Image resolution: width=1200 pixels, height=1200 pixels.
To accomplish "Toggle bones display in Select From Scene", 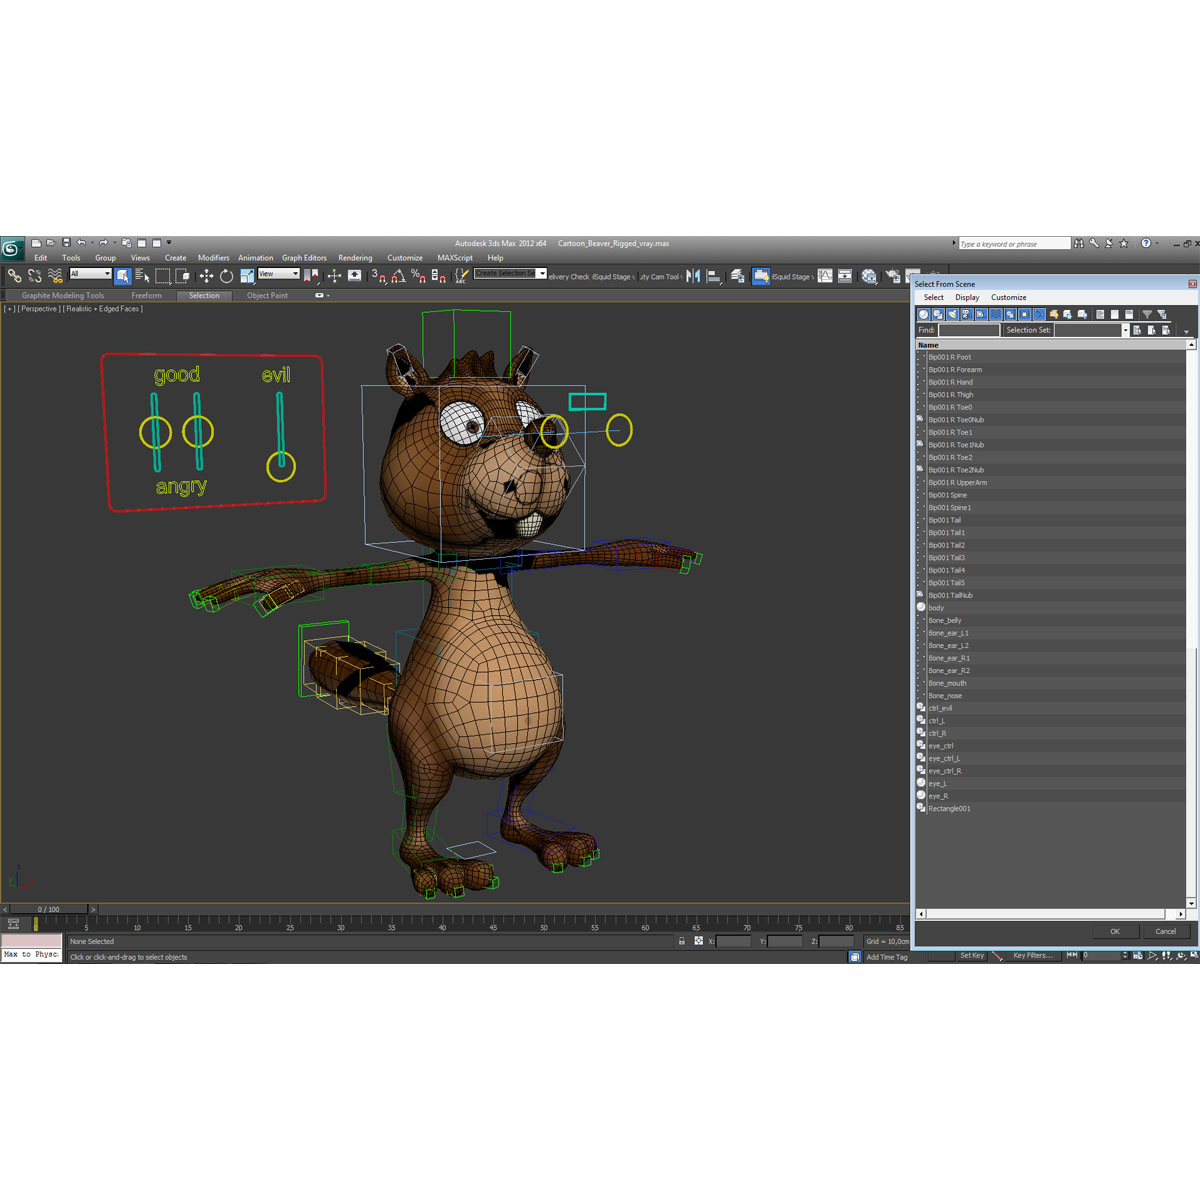I will [1038, 314].
